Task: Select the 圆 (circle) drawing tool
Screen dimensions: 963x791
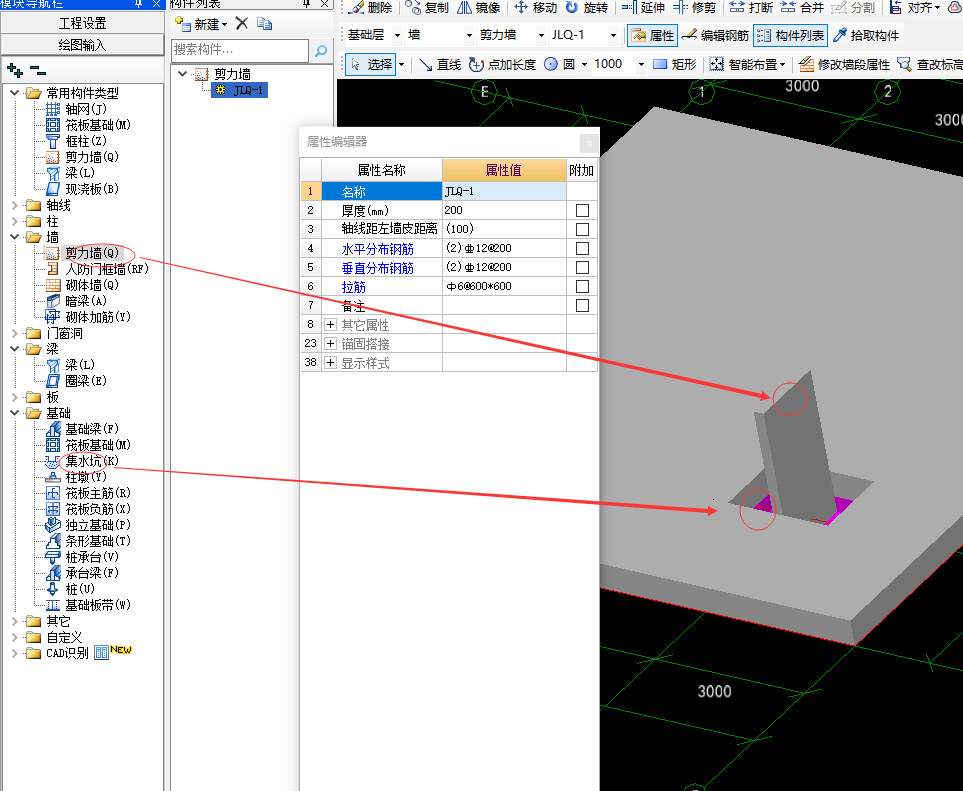Action: pos(559,64)
